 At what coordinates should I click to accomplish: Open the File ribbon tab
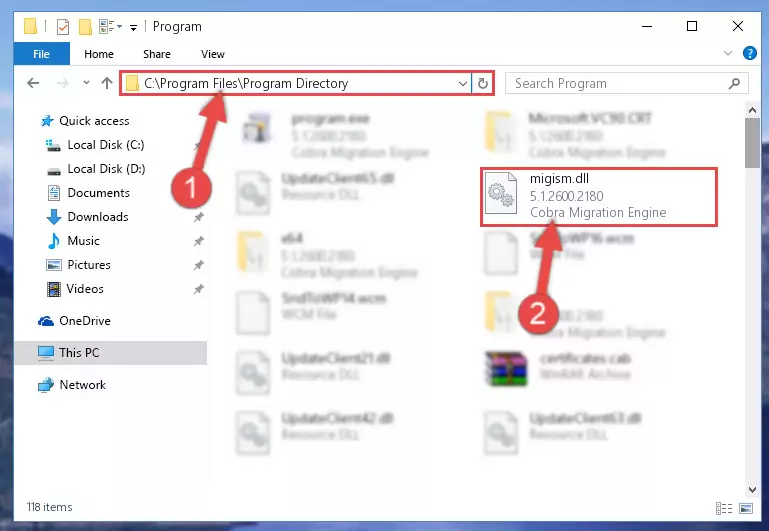[41, 54]
